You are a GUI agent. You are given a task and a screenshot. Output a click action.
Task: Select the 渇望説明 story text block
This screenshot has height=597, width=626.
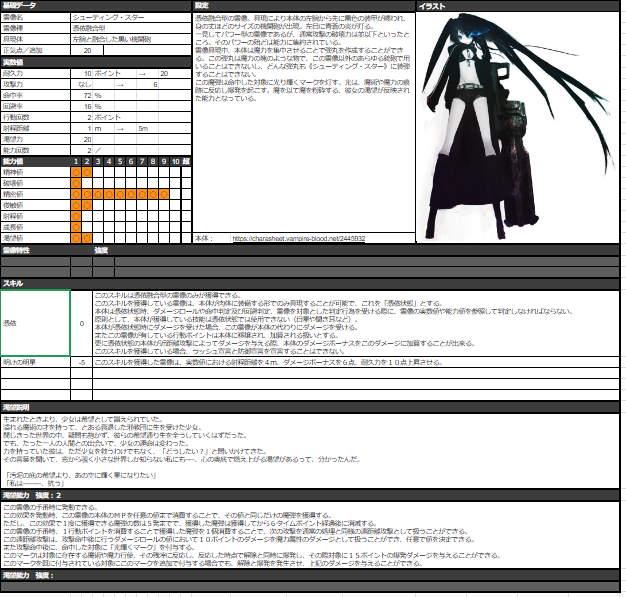[310, 451]
